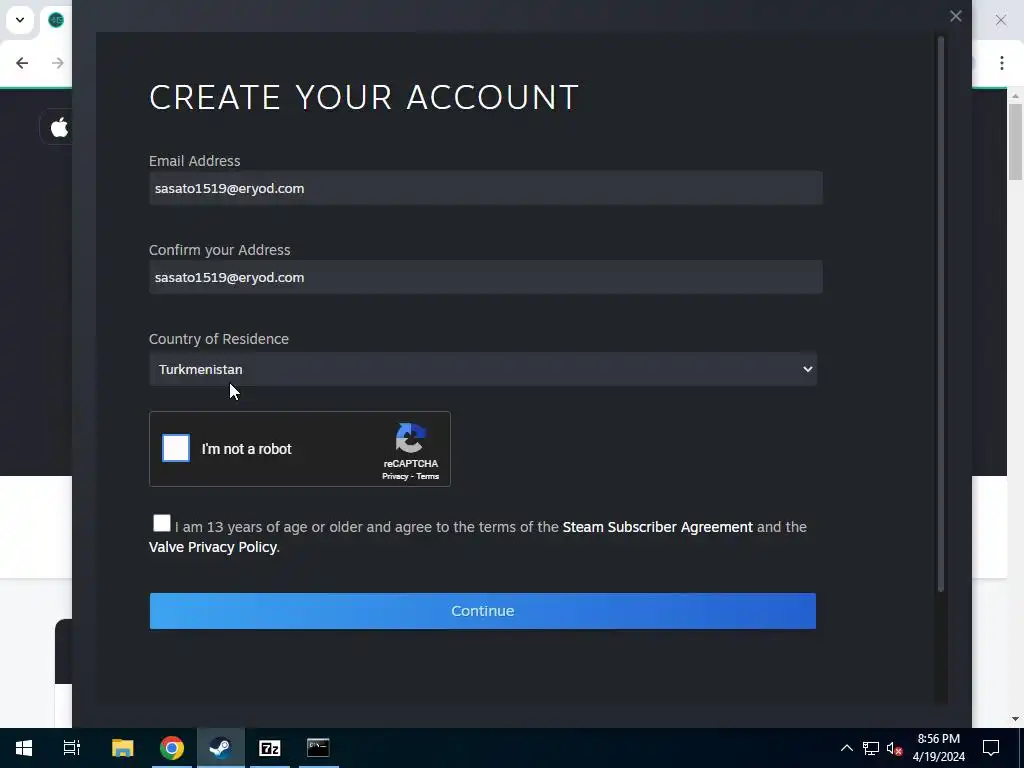
Task: Click the reCAPTCHA Privacy link
Action: 394,476
